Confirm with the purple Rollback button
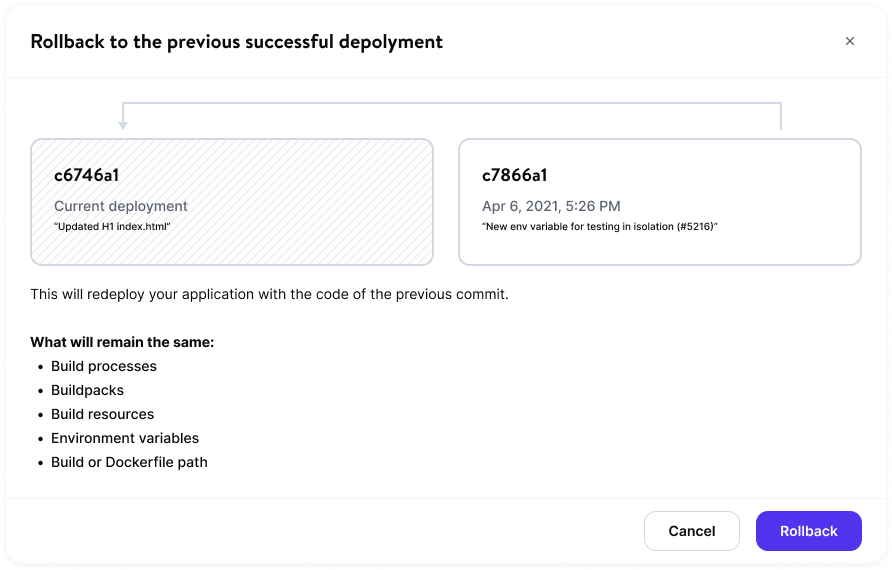Image resolution: width=892 pixels, height=570 pixels. (808, 531)
